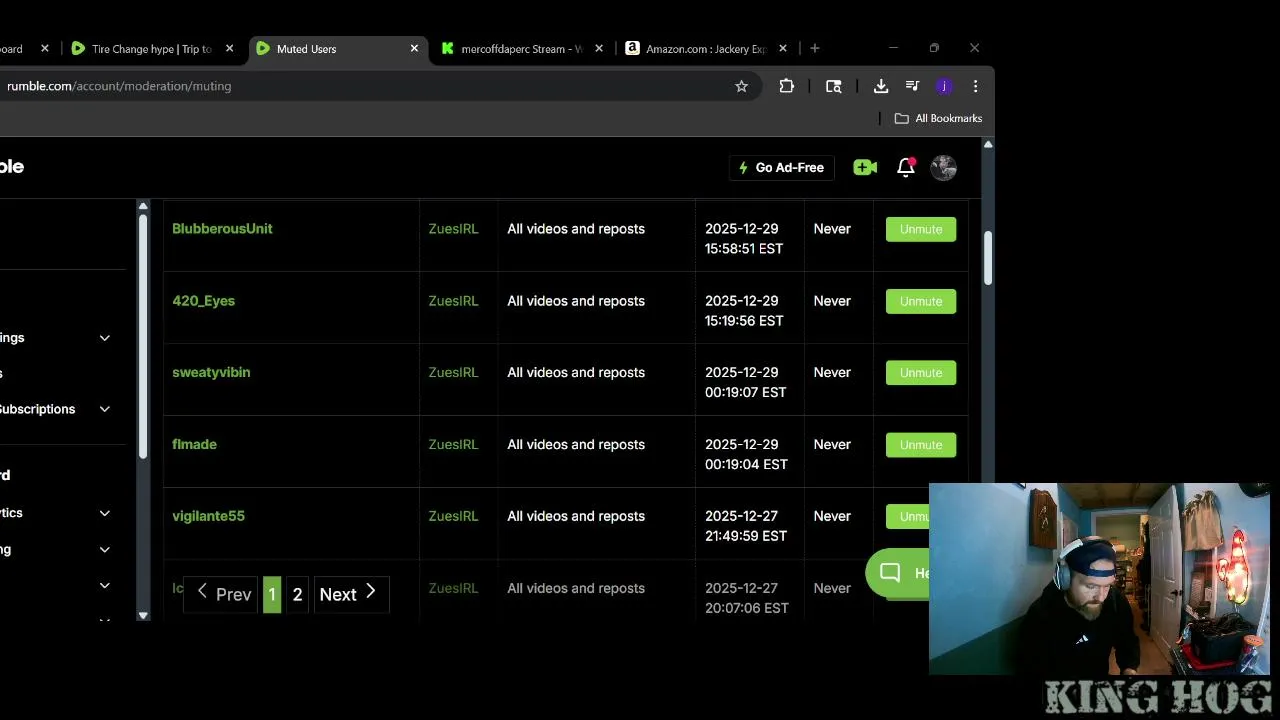Open the vigilante55 profile link
The height and width of the screenshot is (720, 1280).
[x=208, y=516]
